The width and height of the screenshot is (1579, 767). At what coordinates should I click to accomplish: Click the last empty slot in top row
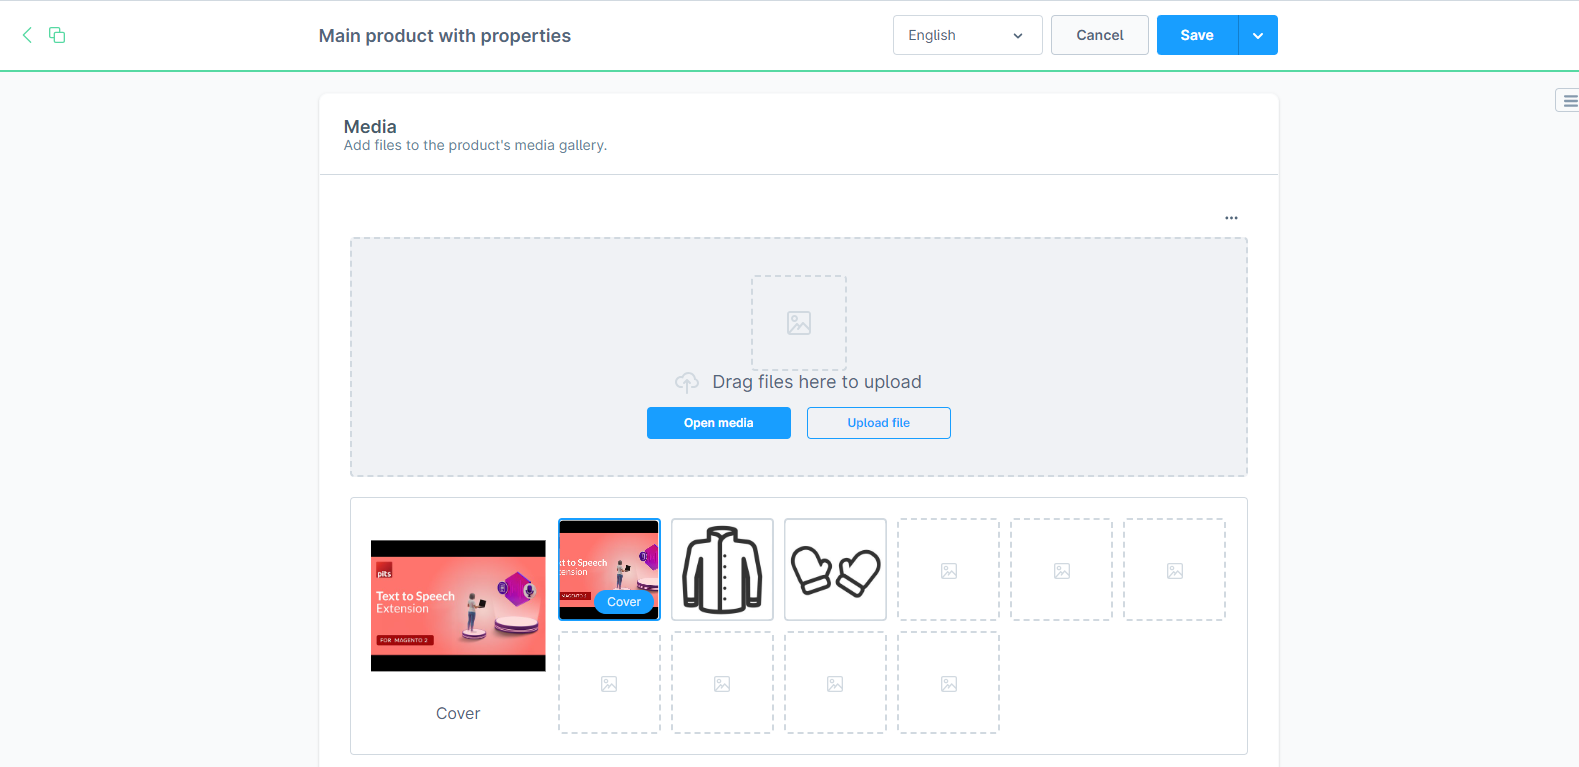(x=1174, y=569)
